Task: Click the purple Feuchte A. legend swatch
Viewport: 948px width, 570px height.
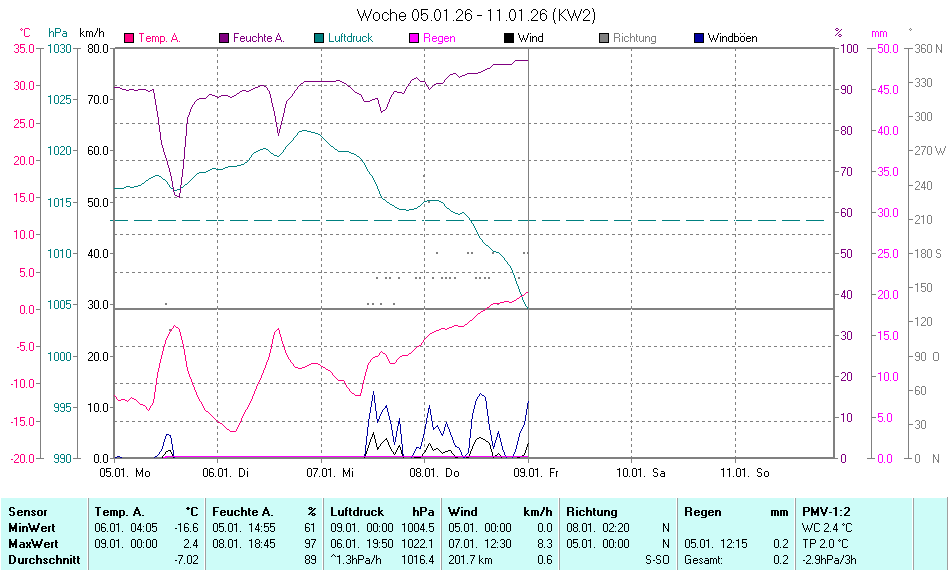Action: pyautogui.click(x=224, y=38)
